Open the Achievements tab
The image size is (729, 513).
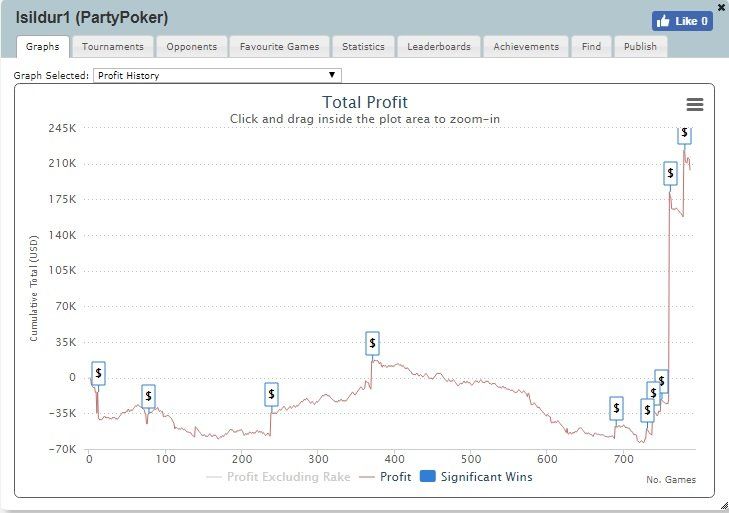[526, 47]
